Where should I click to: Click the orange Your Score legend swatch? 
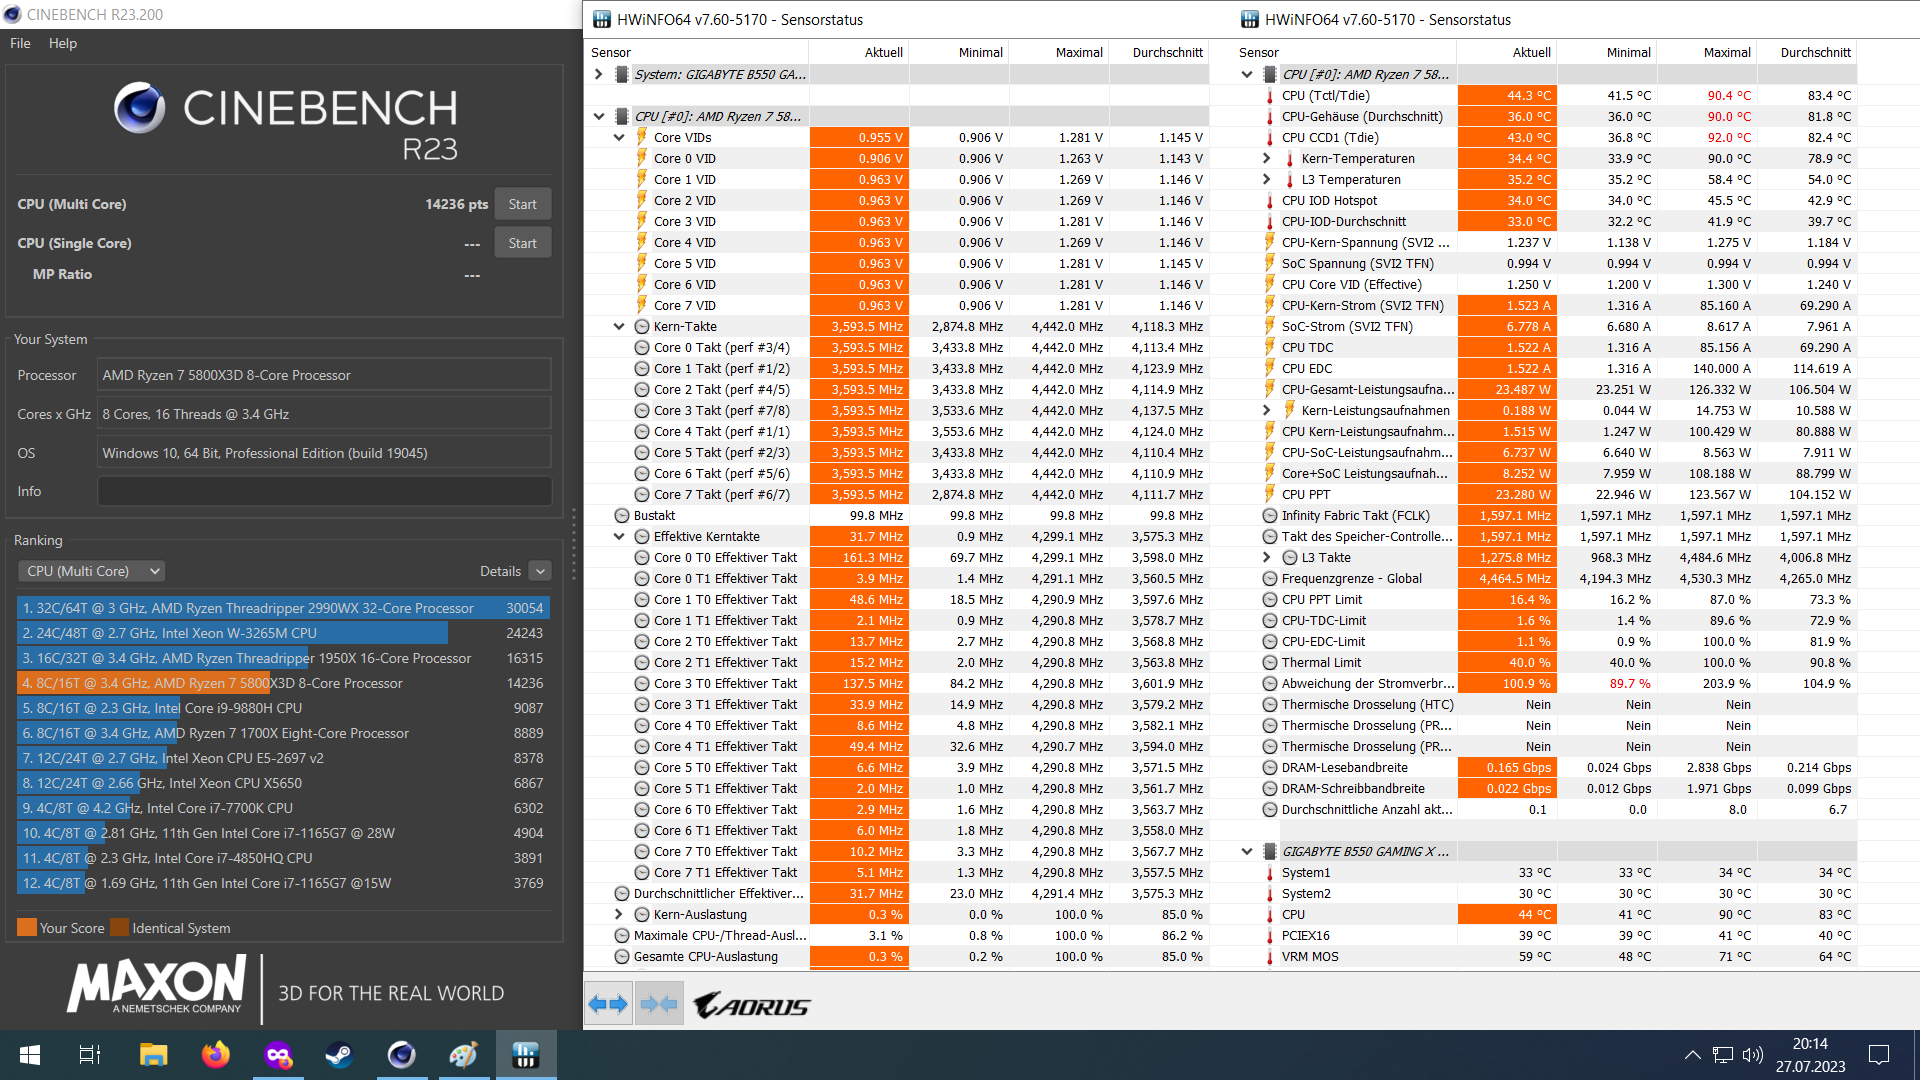pyautogui.click(x=27, y=927)
